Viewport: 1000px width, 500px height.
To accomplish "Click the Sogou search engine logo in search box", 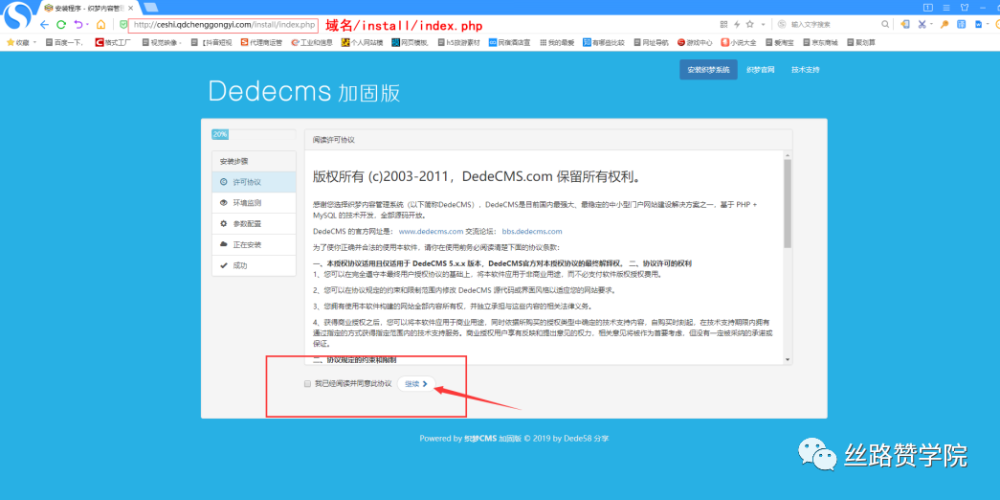I will click(782, 24).
